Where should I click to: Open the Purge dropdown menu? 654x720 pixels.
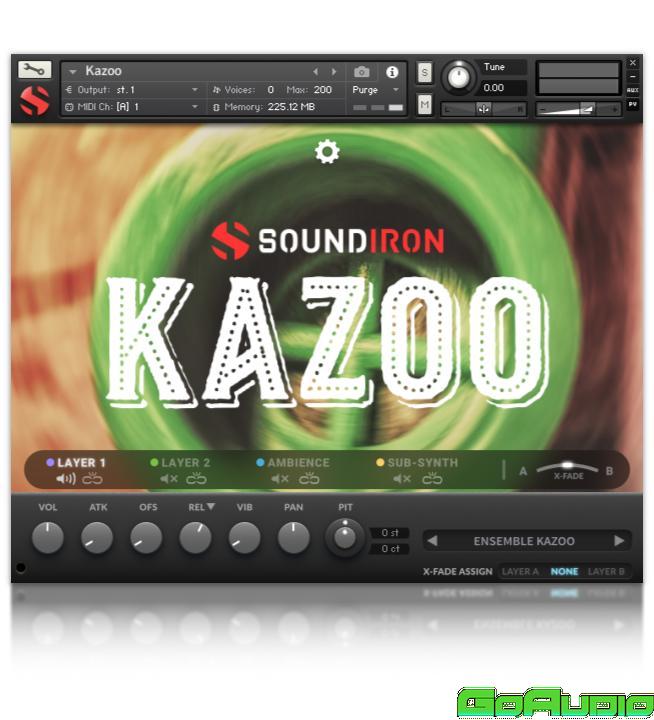click(x=376, y=89)
